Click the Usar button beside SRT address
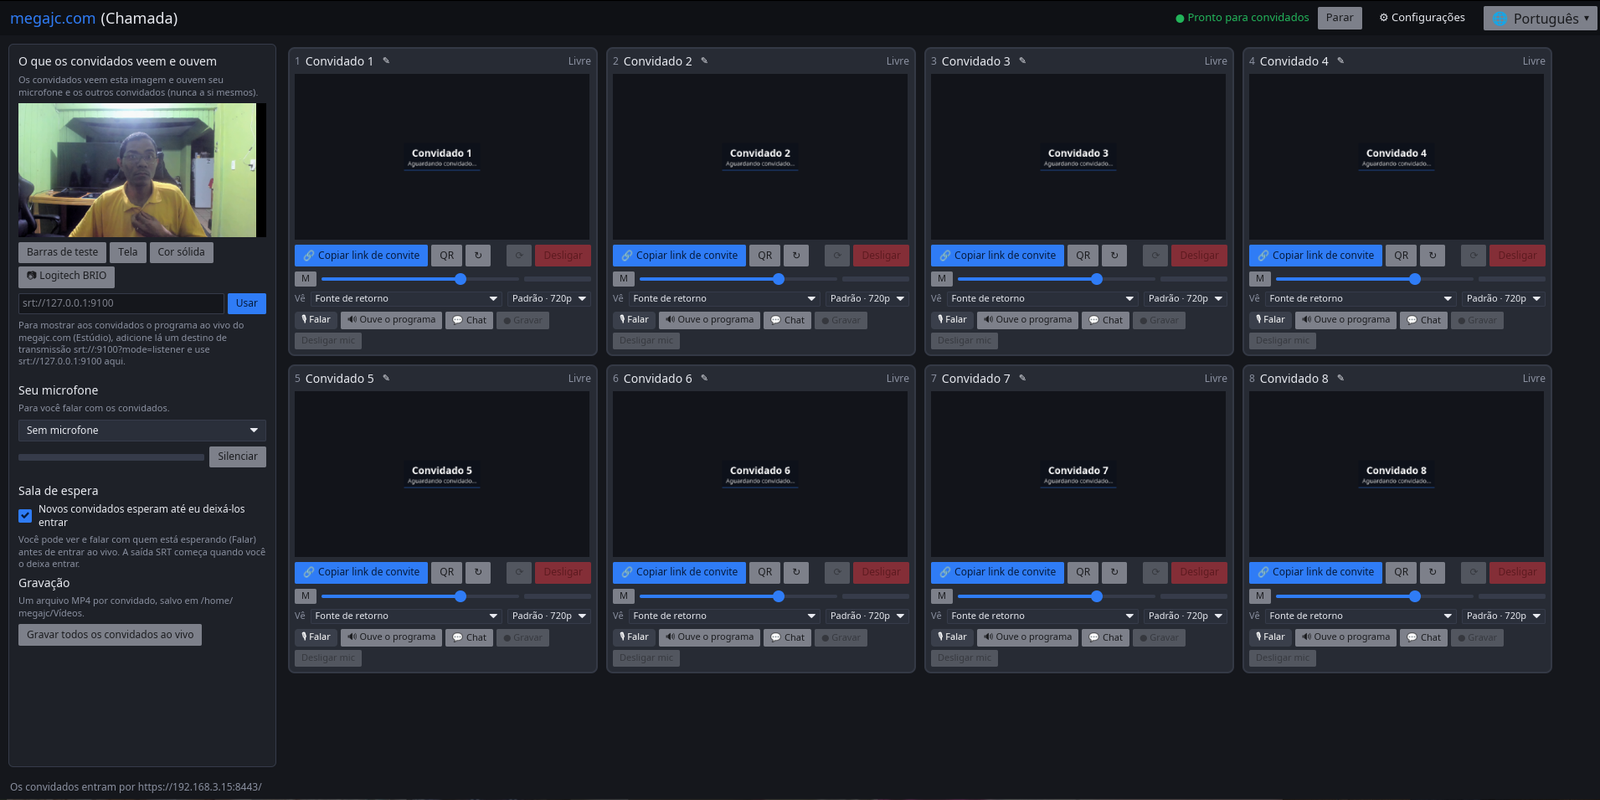1600x800 pixels. (247, 303)
